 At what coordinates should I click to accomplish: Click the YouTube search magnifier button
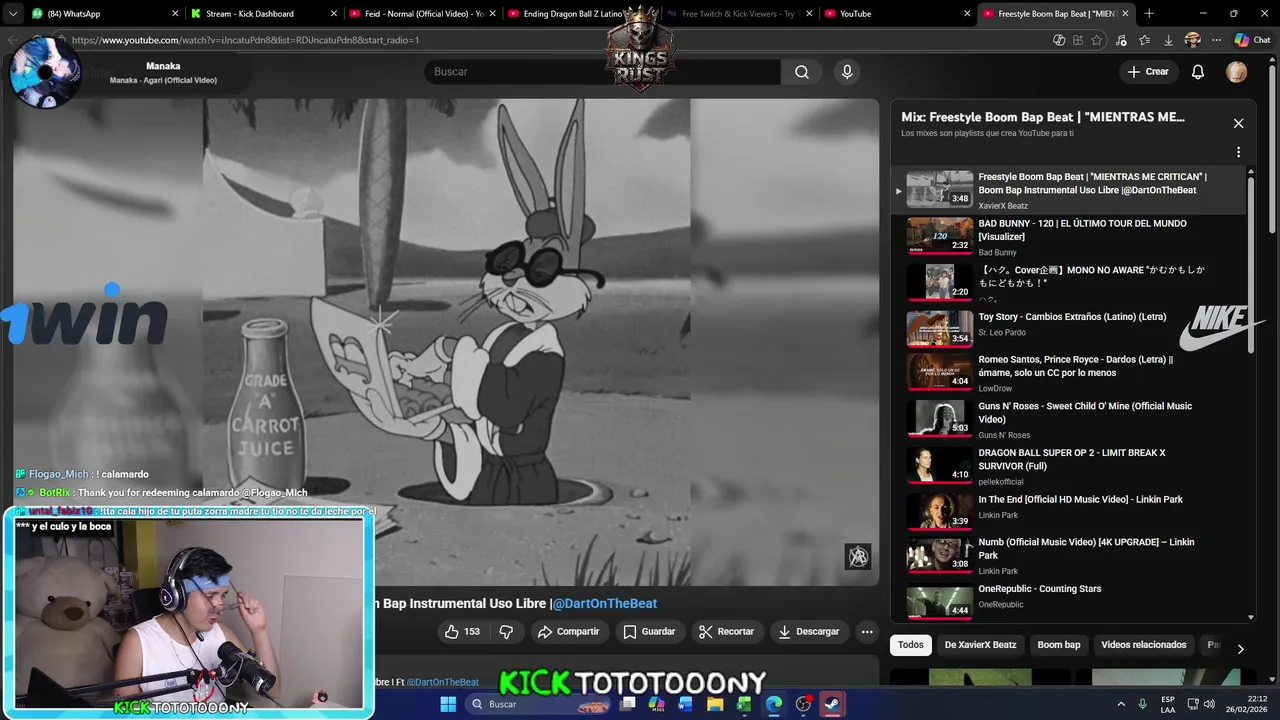click(x=802, y=72)
